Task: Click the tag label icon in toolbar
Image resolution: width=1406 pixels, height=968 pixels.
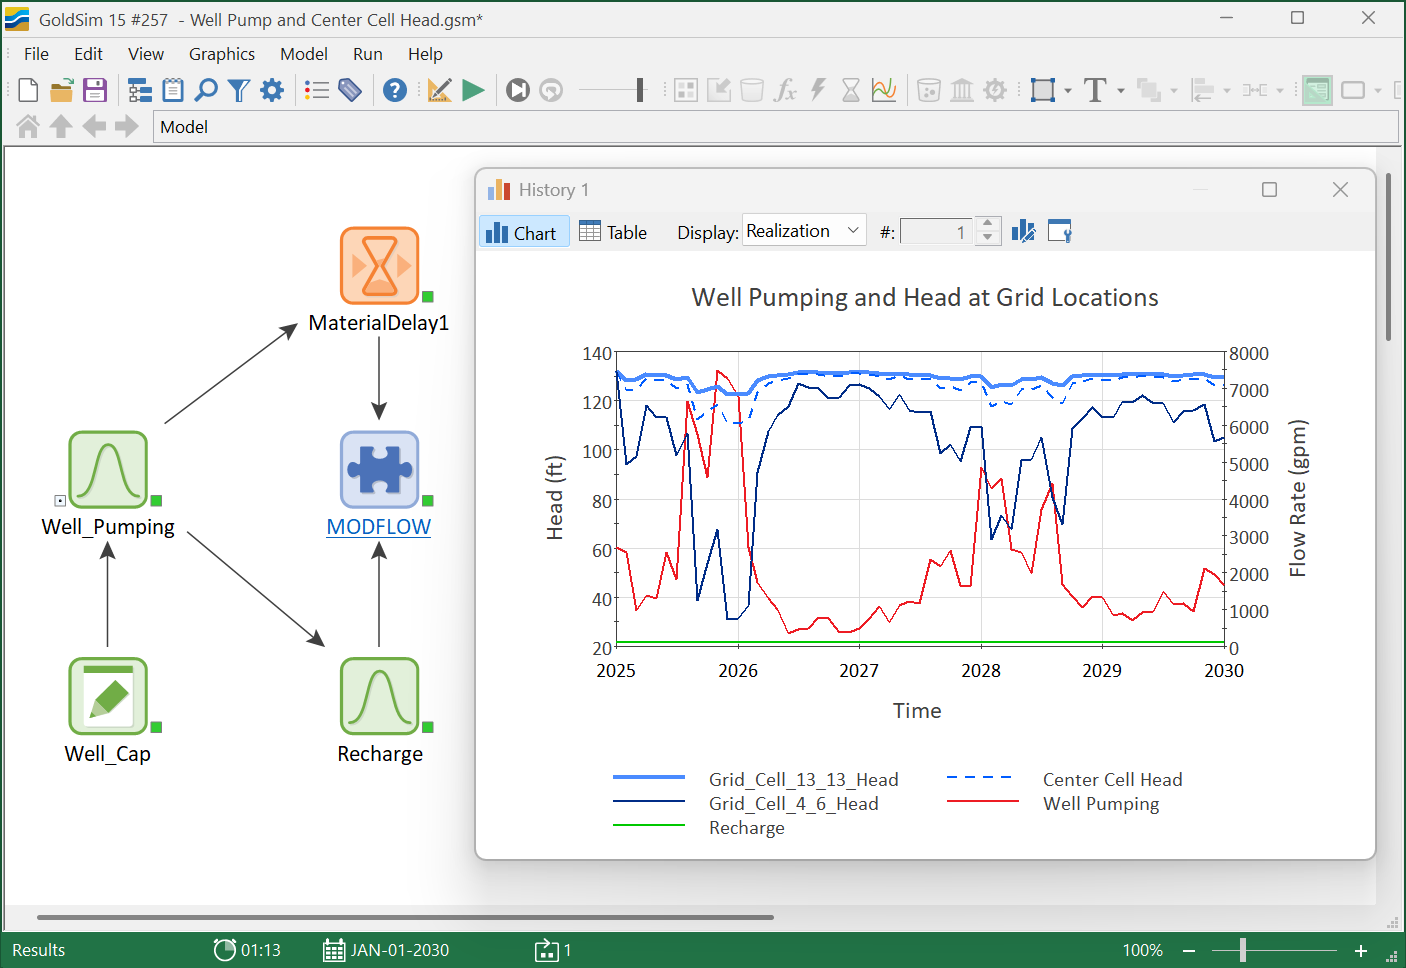Action: point(350,90)
